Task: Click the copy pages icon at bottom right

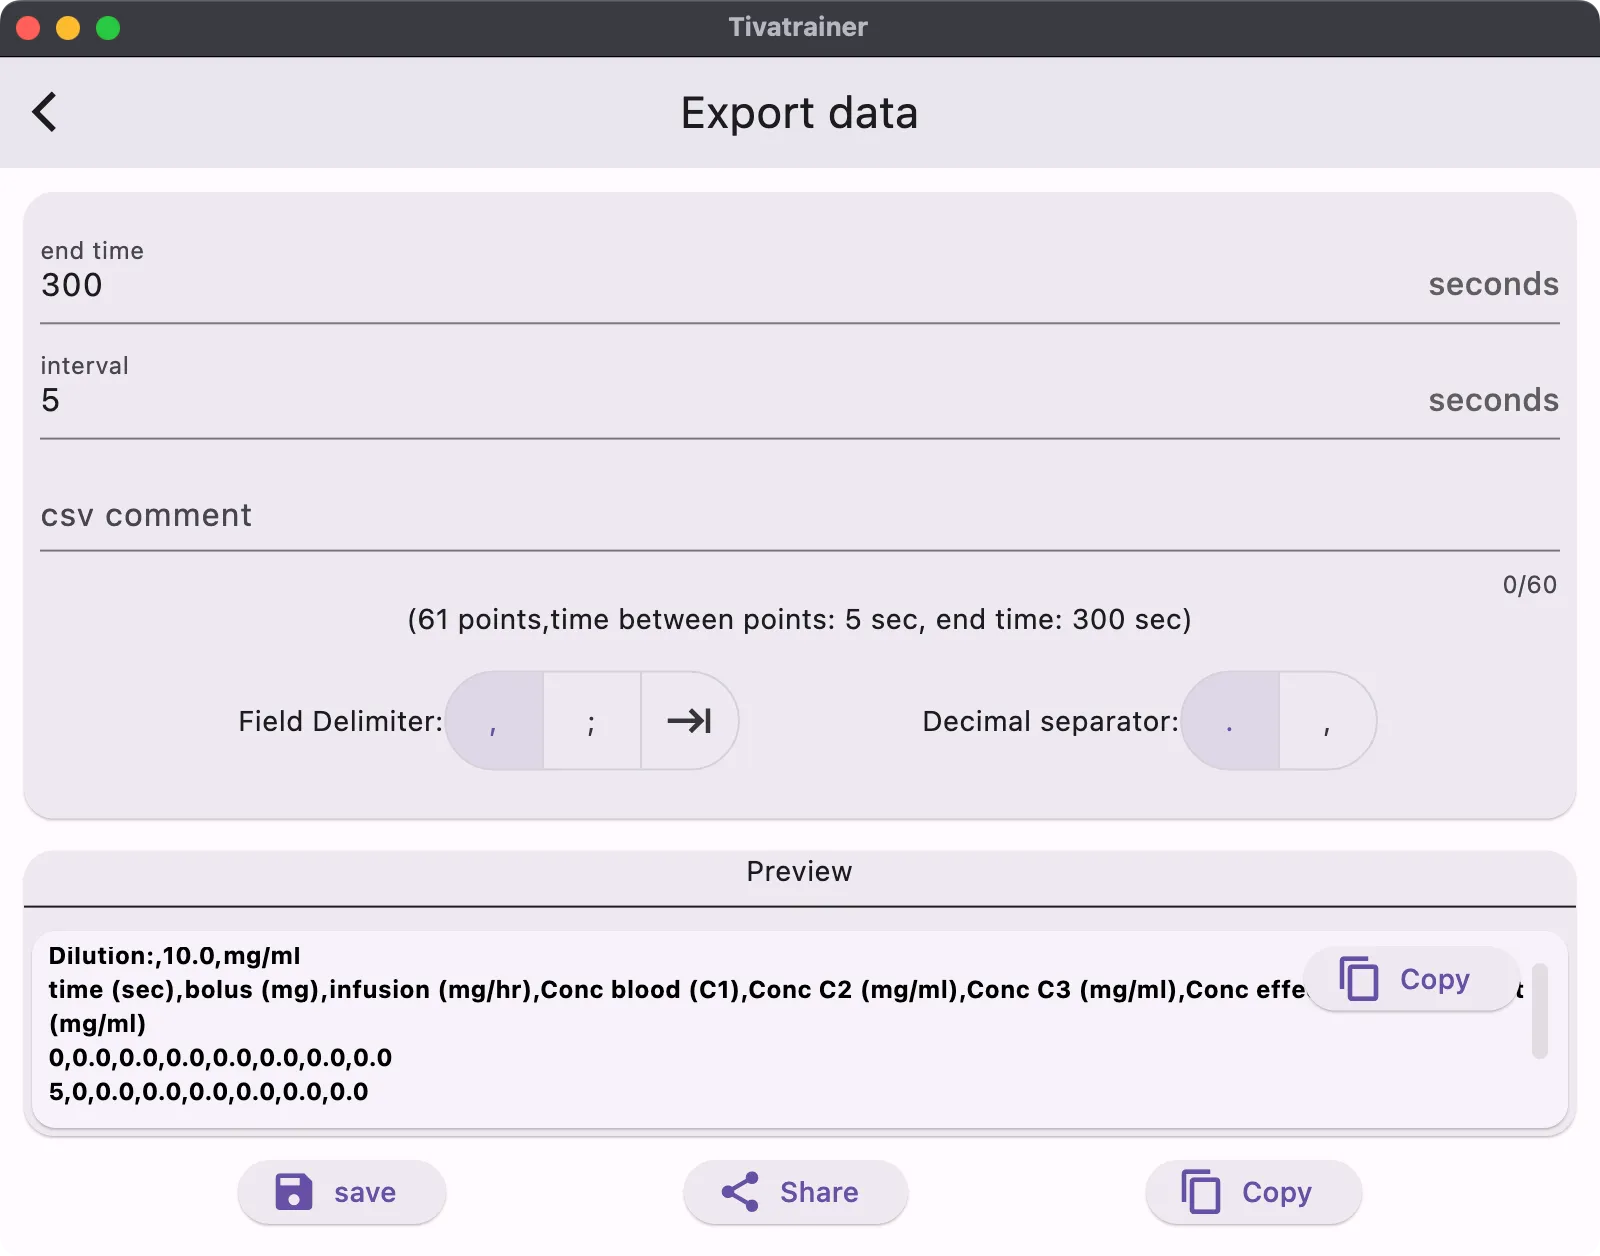Action: (x=1200, y=1192)
